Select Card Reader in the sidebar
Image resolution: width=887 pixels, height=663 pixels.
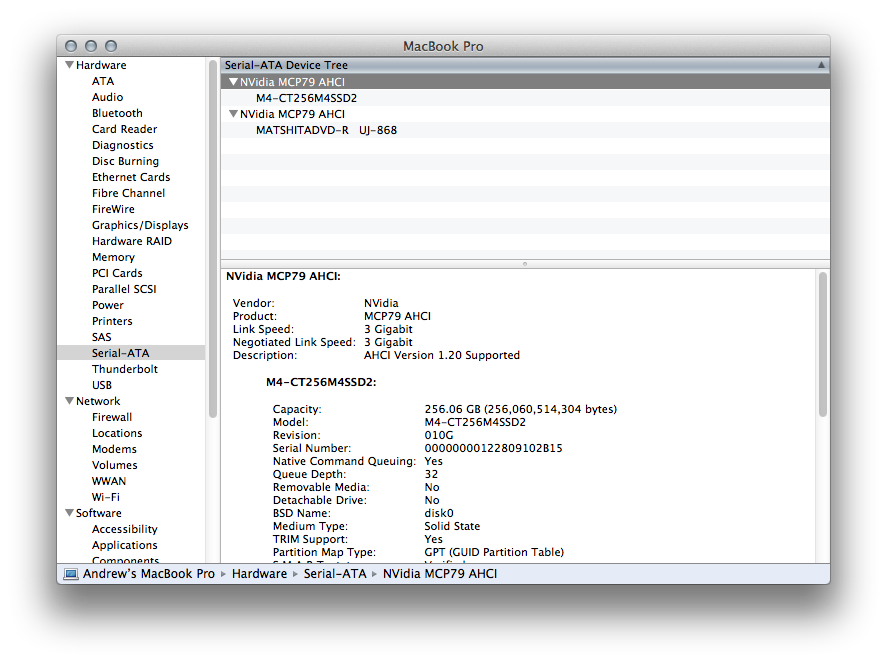pos(124,129)
